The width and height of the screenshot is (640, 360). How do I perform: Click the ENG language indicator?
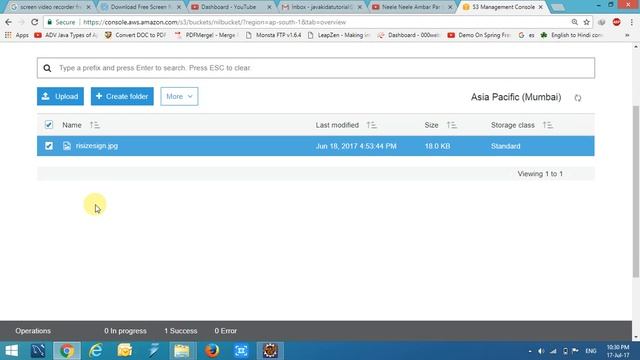coord(591,351)
